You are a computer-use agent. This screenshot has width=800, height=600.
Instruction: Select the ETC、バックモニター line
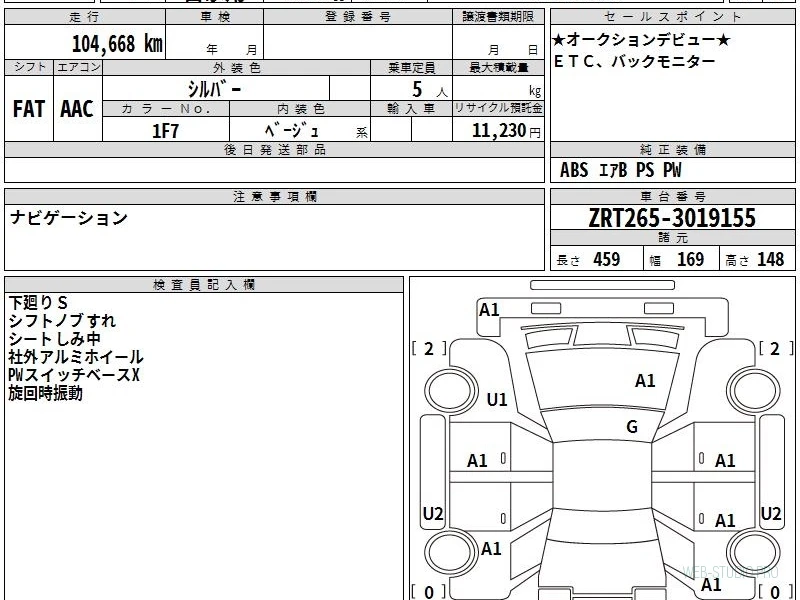pyautogui.click(x=635, y=62)
